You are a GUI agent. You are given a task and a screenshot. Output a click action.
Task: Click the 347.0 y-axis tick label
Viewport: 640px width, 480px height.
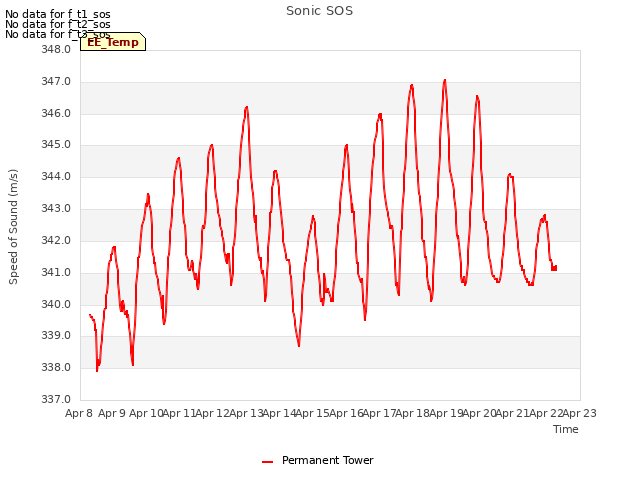click(x=56, y=82)
